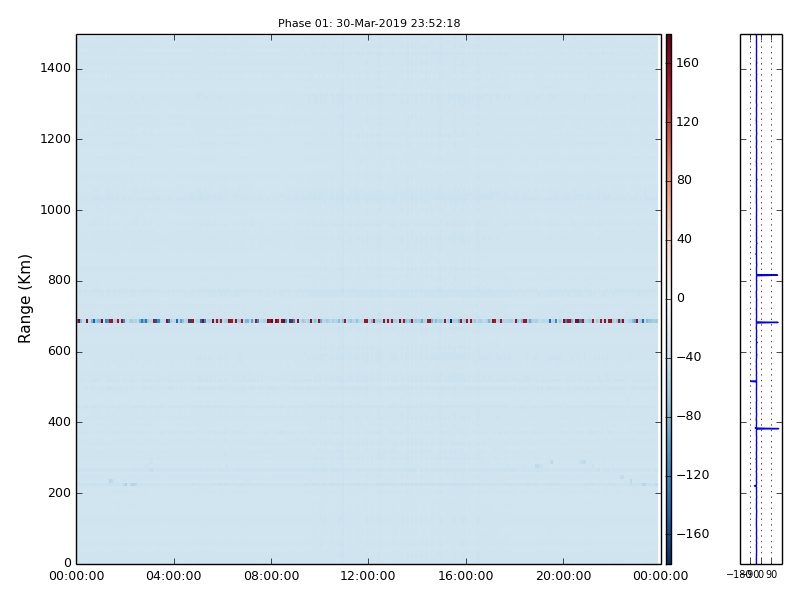Screen dimensions: 800x600
Task: Click the blue spike near 800 km in profile plot
Action: point(767,275)
